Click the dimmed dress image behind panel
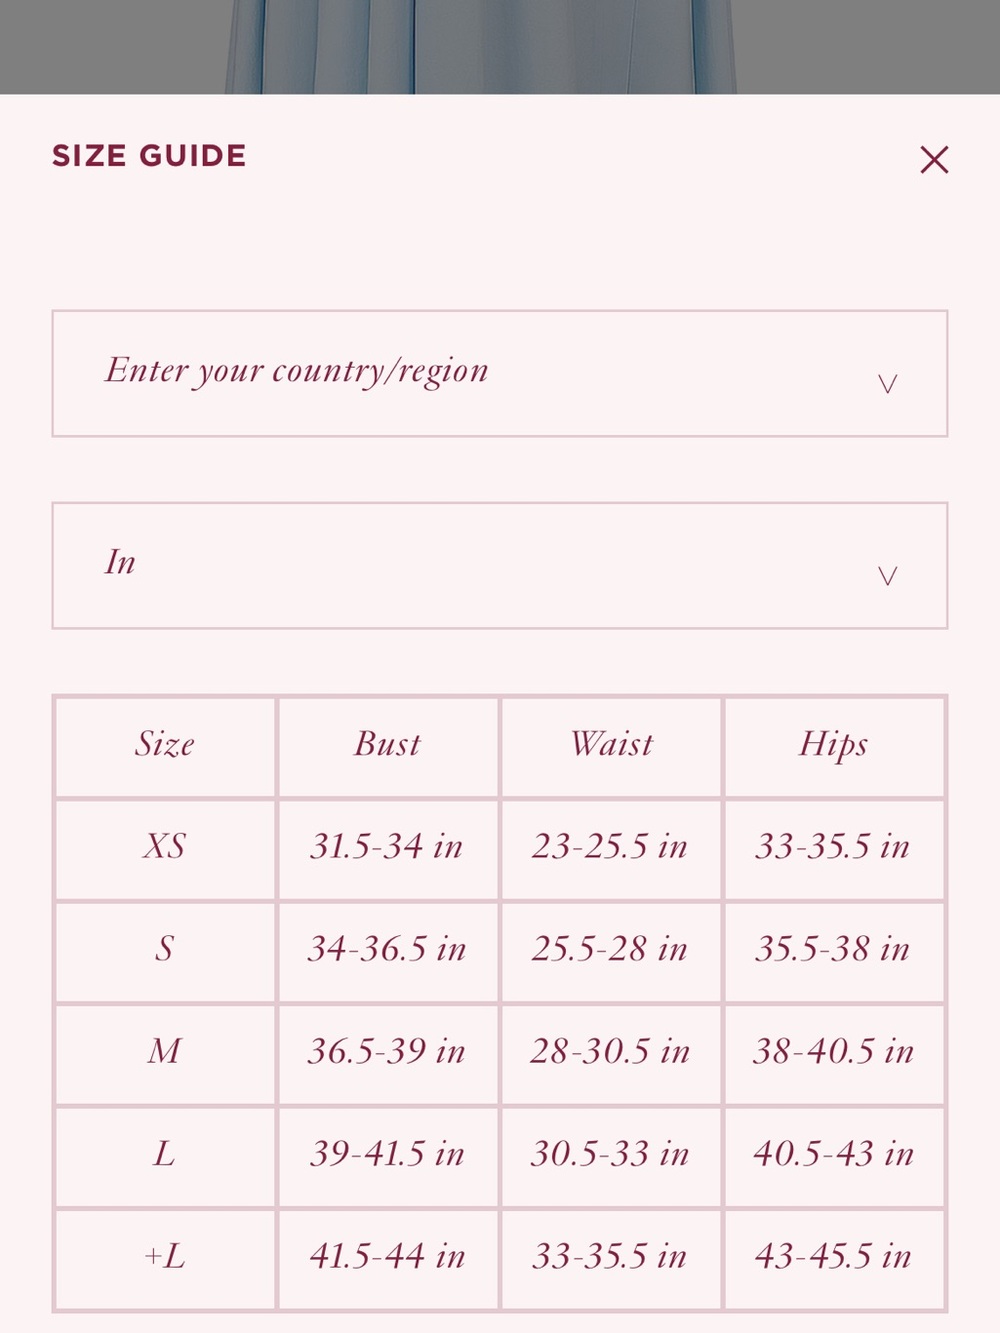 pyautogui.click(x=480, y=47)
